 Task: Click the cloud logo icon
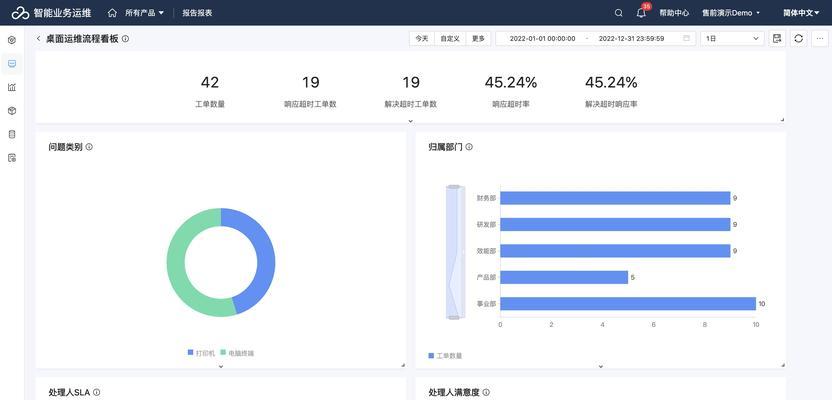point(20,13)
